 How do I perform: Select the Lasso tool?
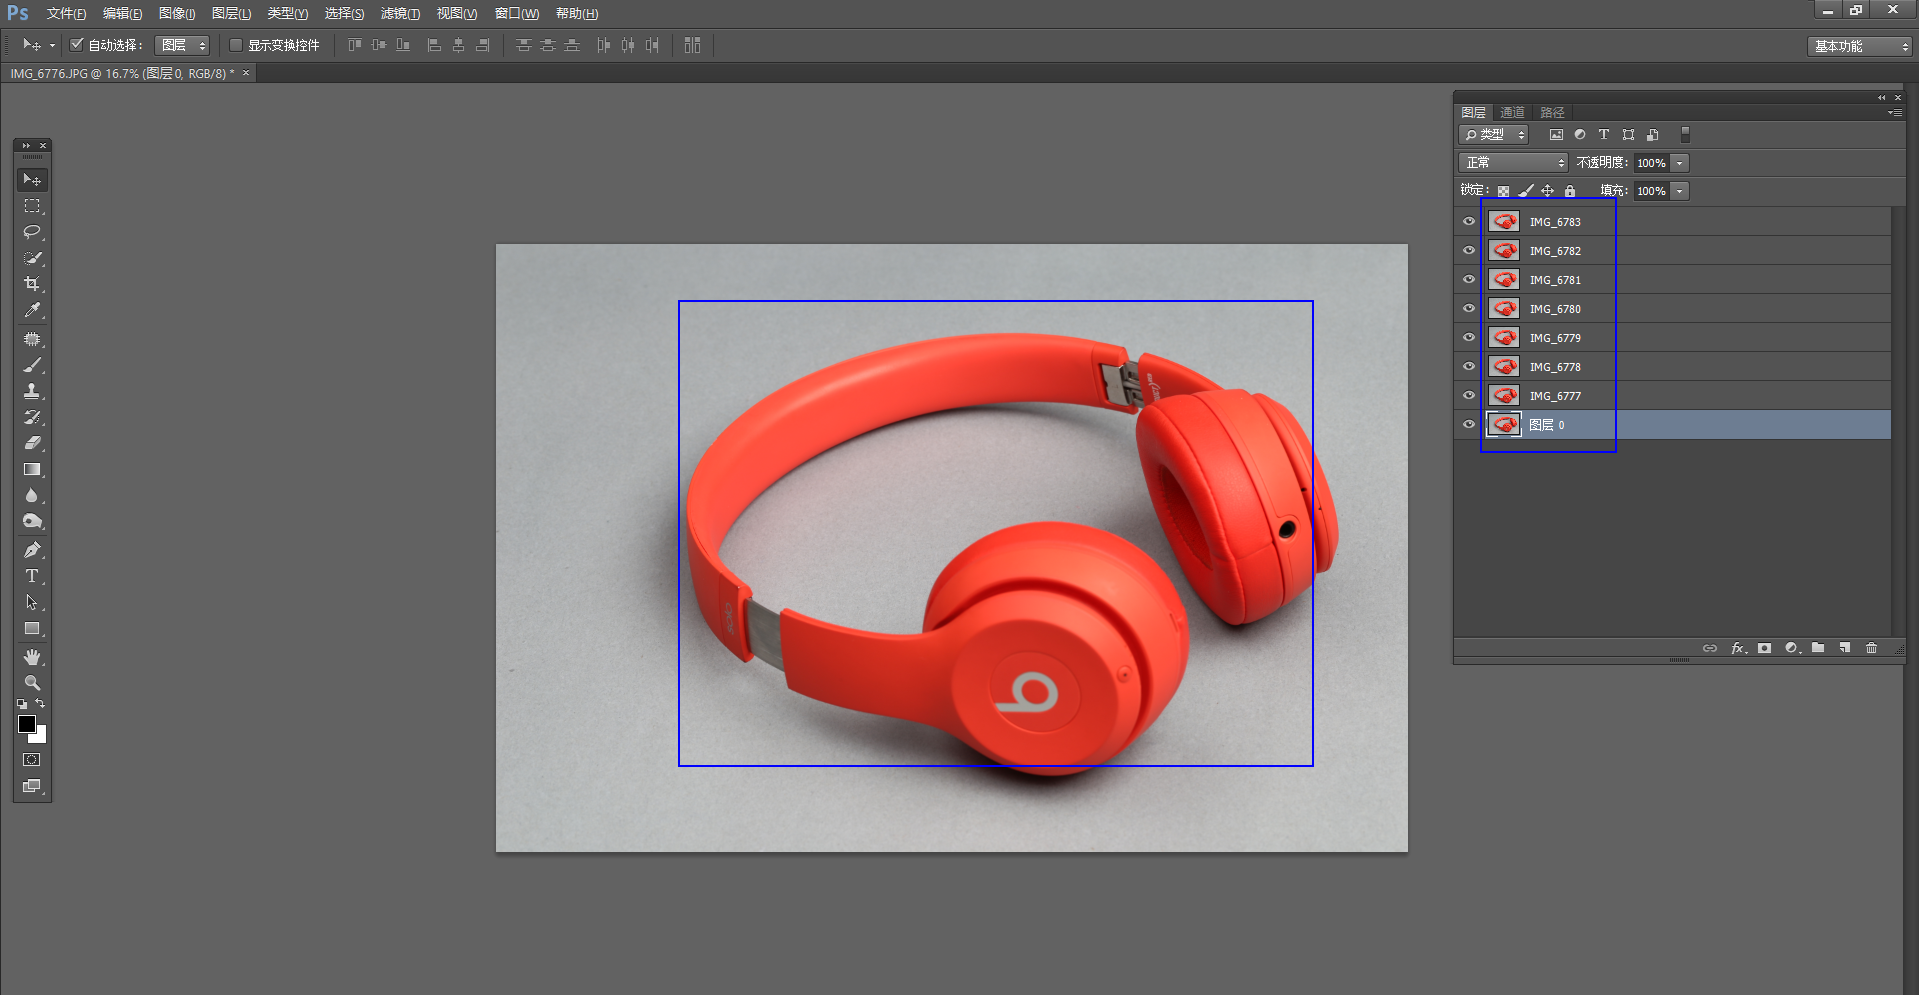pyautogui.click(x=32, y=232)
